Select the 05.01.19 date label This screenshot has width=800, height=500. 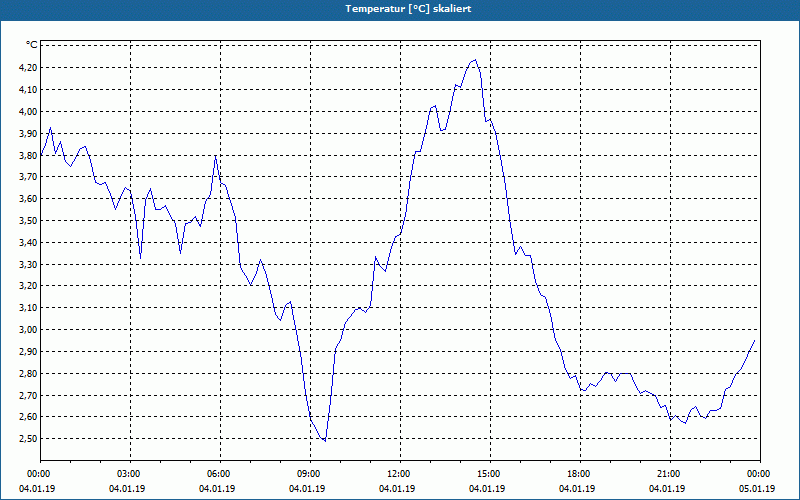757,489
